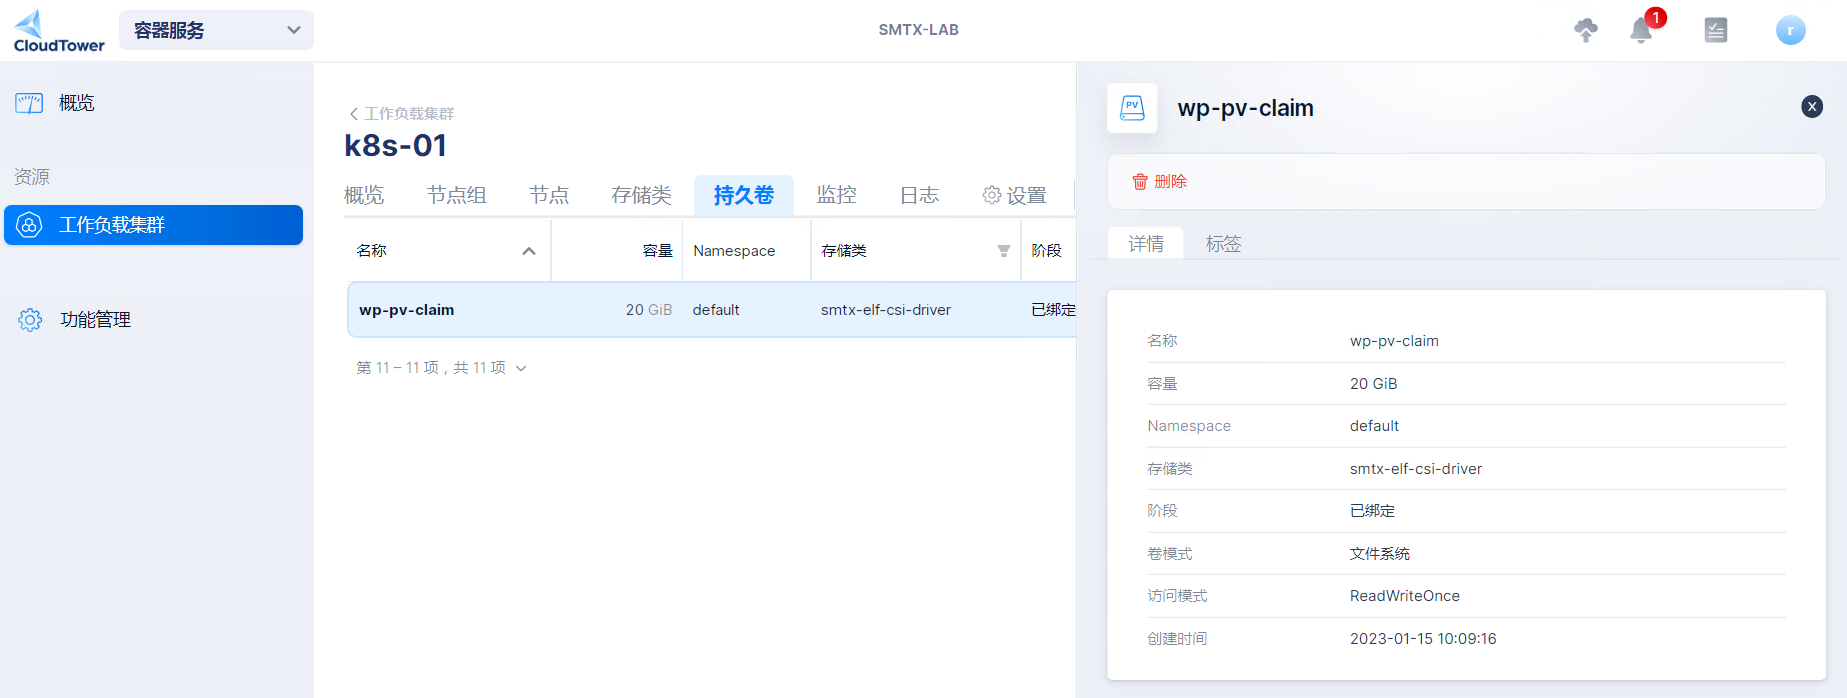This screenshot has width=1847, height=698.
Task: Click the cloud upload icon
Action: point(1586,30)
